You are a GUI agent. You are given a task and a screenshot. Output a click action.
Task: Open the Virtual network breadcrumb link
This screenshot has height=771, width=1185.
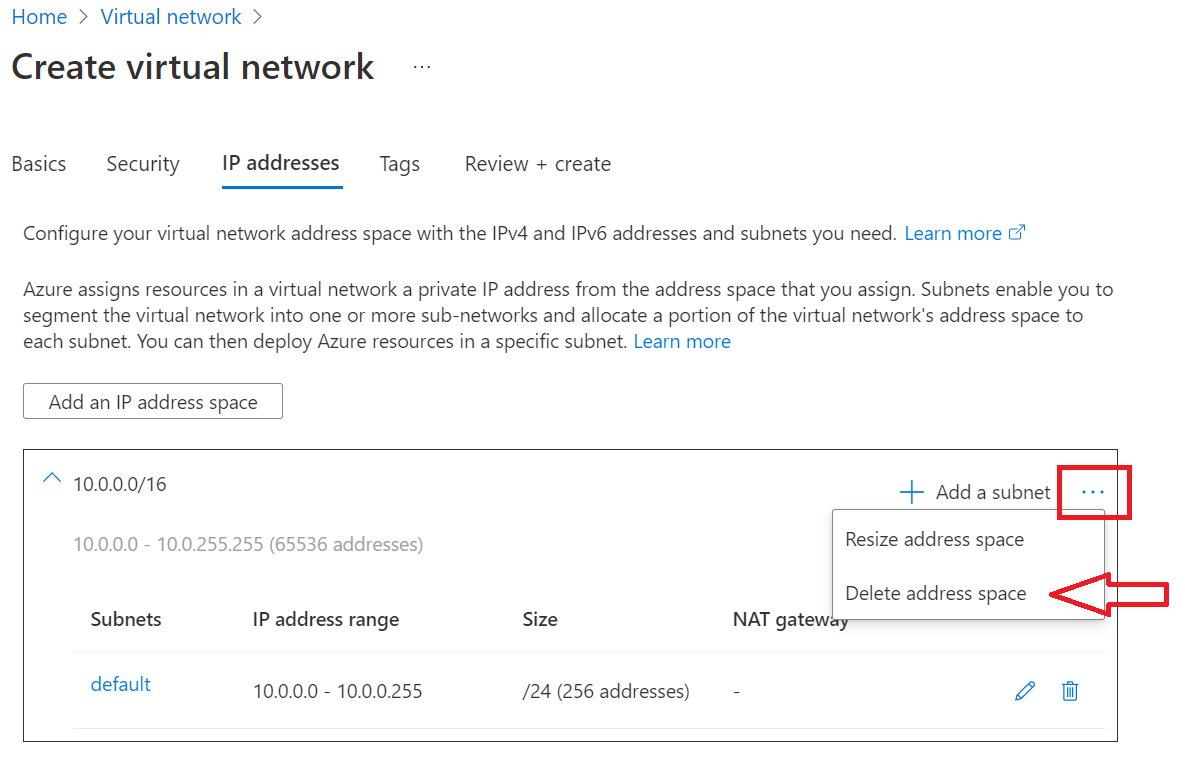[x=170, y=16]
